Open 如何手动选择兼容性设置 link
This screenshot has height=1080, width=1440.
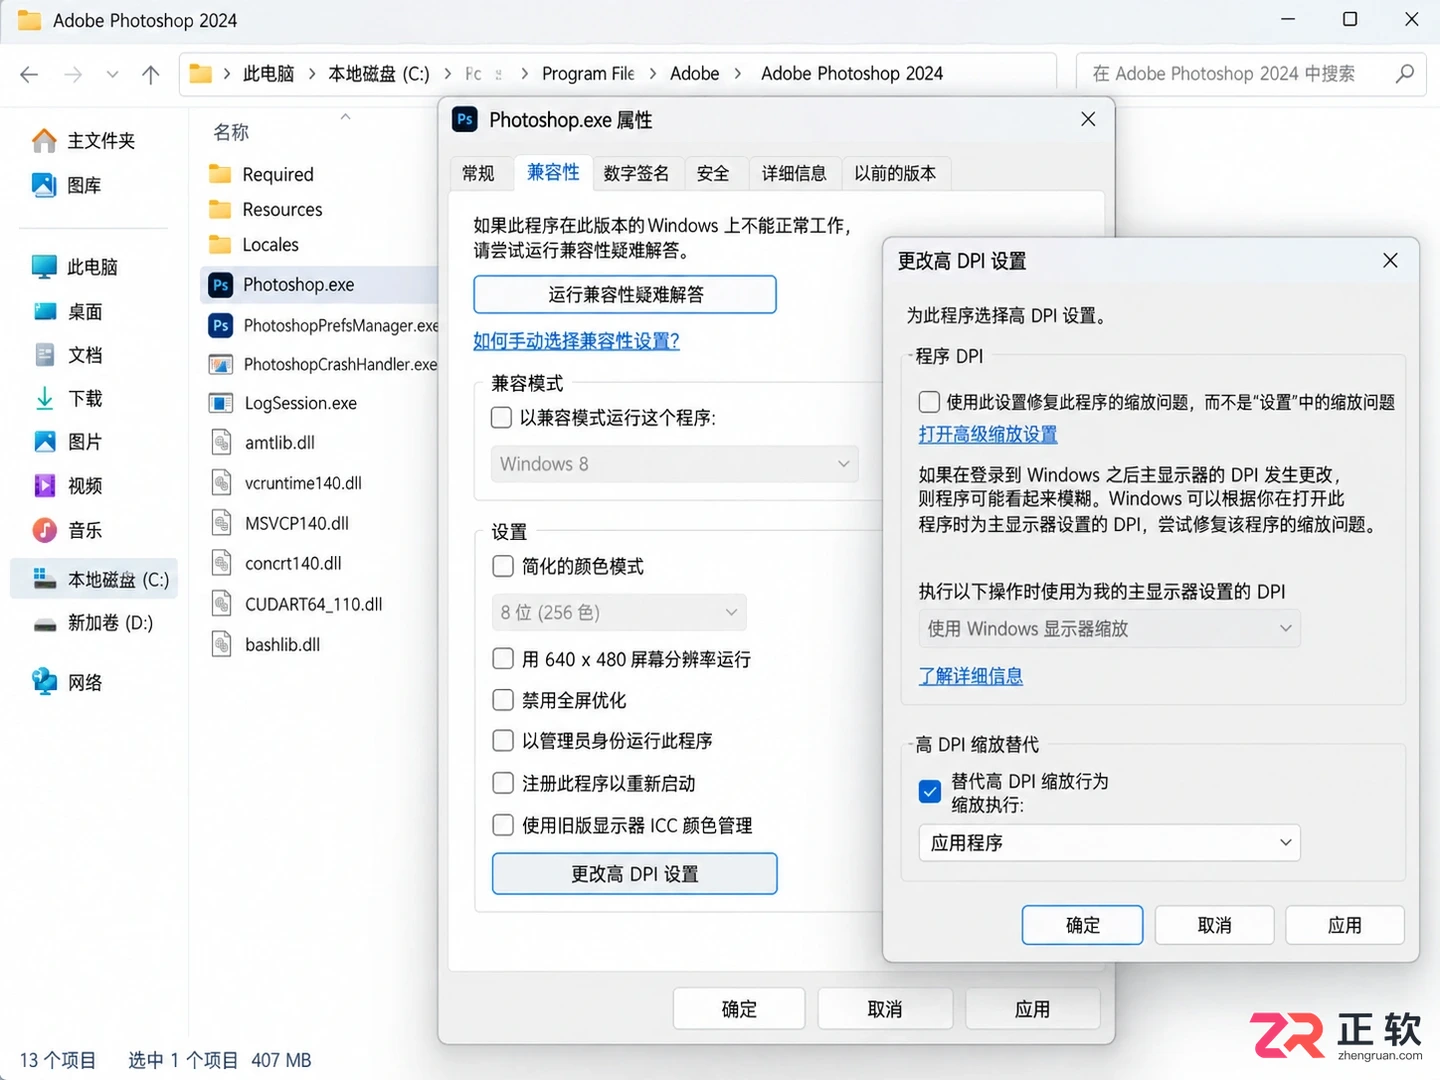(577, 341)
